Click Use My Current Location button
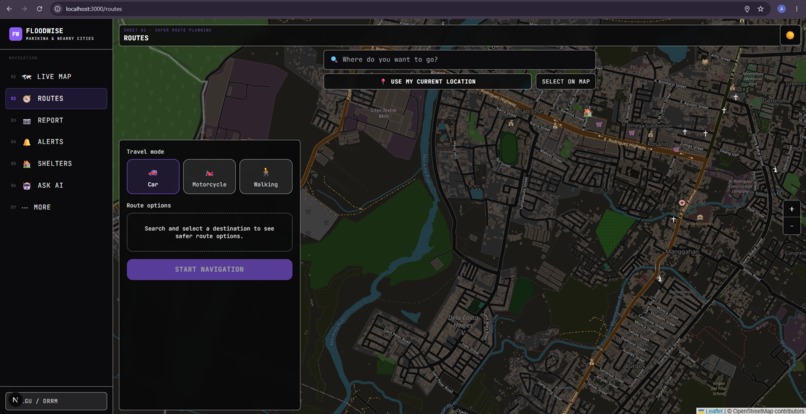The height and width of the screenshot is (414, 806). pyautogui.click(x=427, y=81)
